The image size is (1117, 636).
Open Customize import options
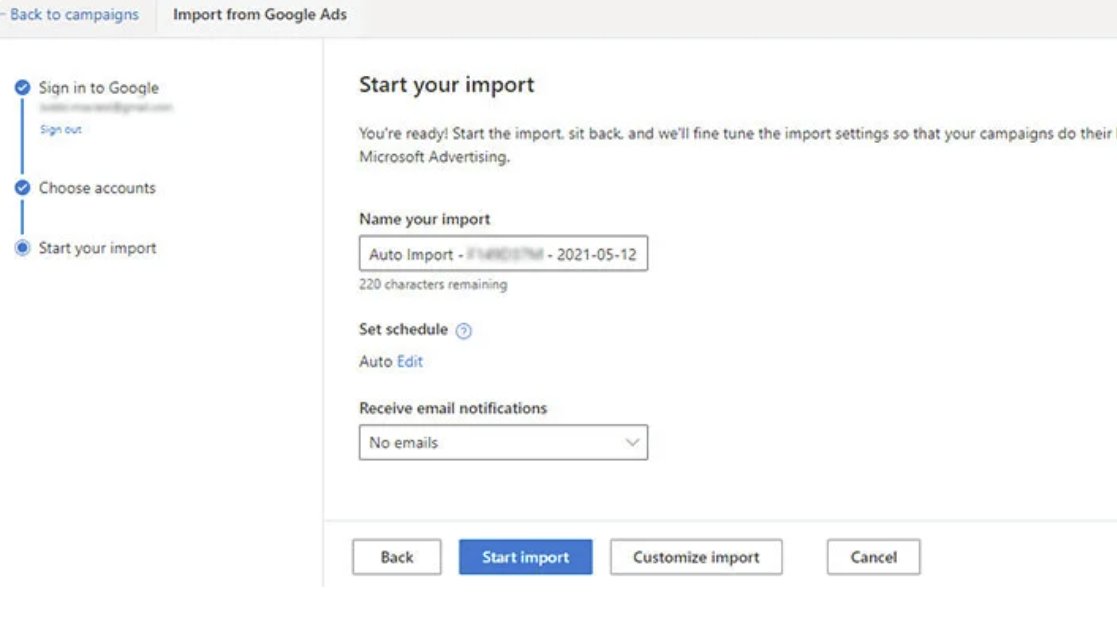click(x=696, y=557)
